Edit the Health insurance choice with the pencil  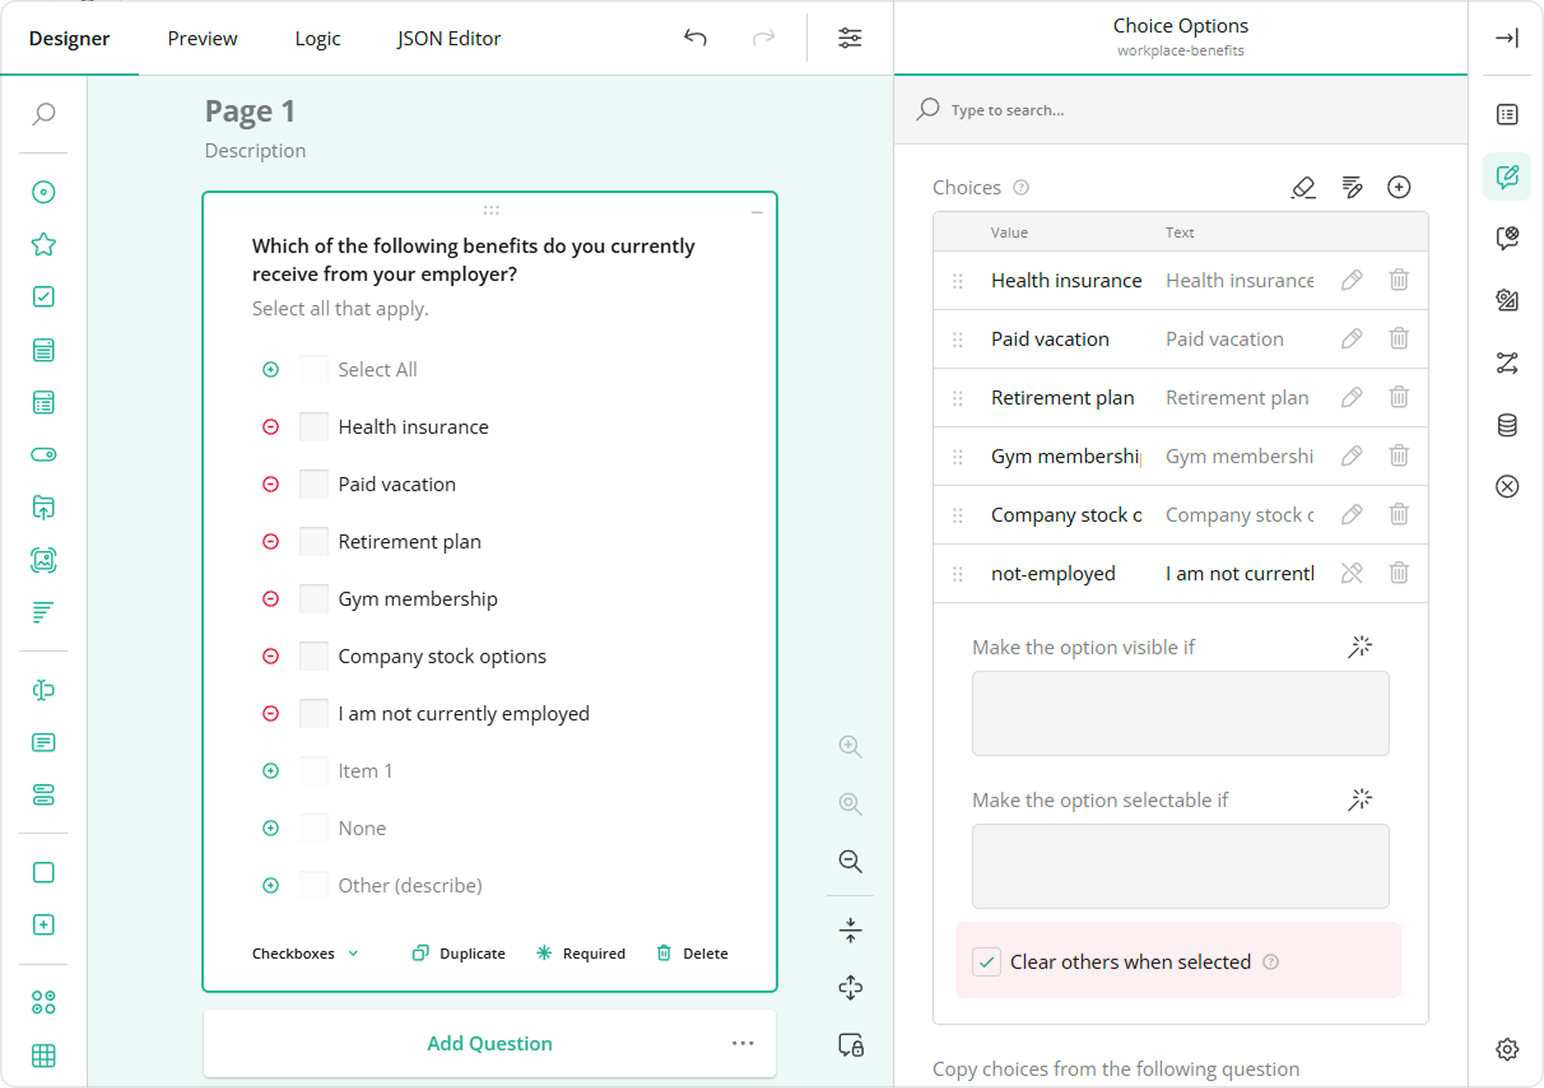pos(1351,280)
